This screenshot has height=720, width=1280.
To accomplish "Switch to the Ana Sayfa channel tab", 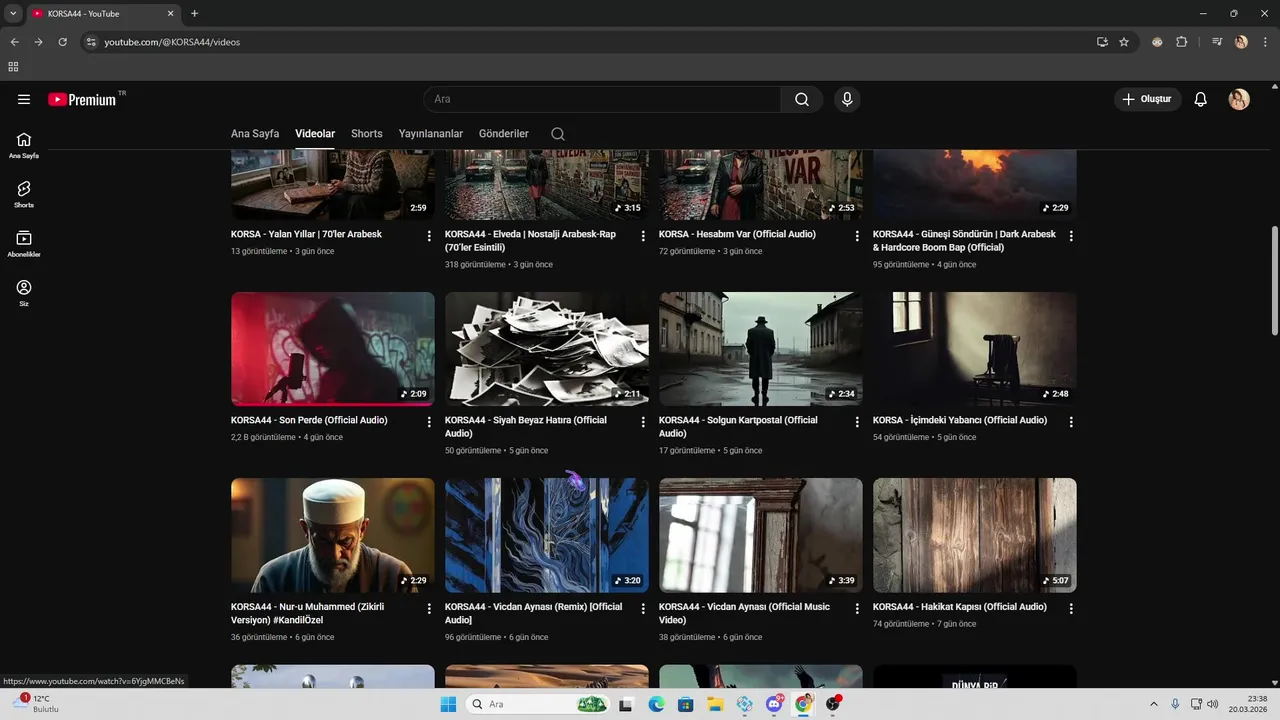I will pos(255,134).
